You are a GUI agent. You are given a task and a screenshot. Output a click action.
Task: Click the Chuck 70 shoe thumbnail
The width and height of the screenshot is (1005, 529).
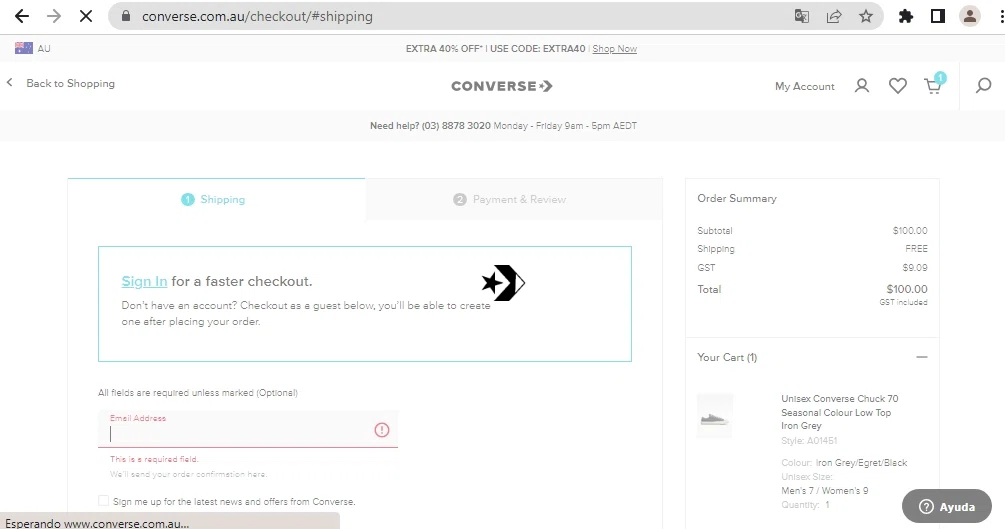714,416
